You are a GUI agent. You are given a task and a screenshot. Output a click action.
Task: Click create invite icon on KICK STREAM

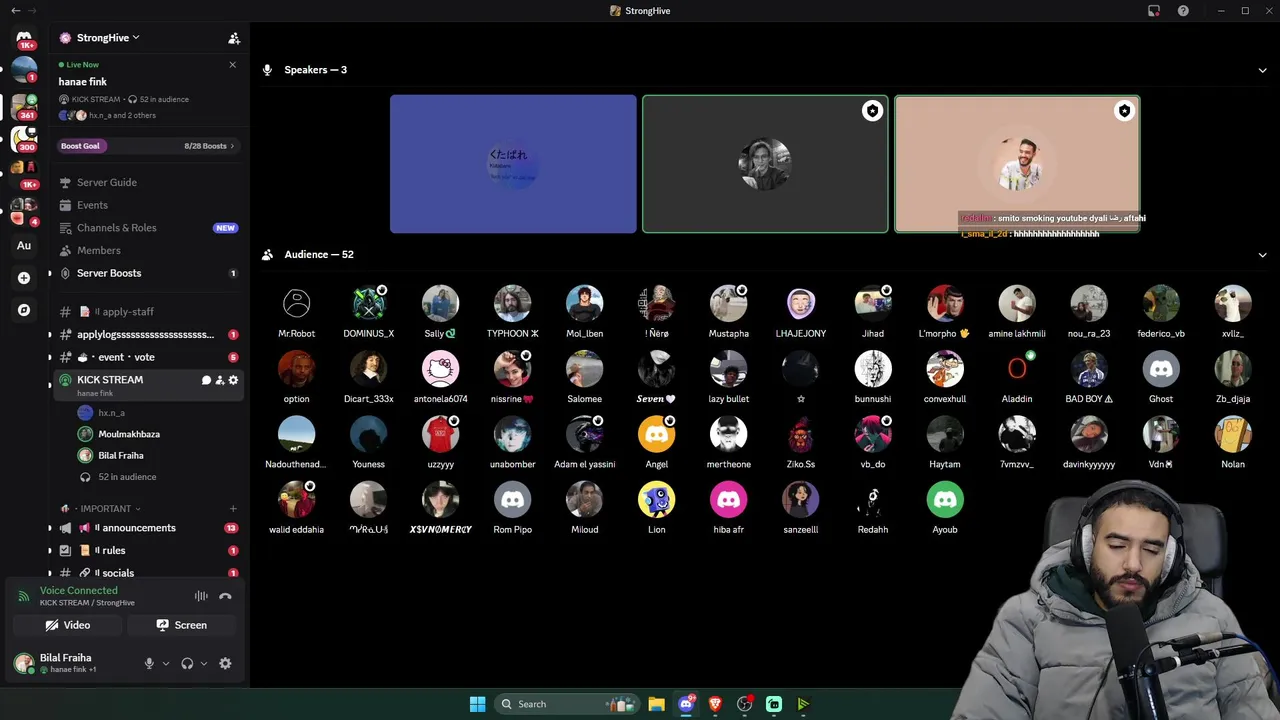220,380
